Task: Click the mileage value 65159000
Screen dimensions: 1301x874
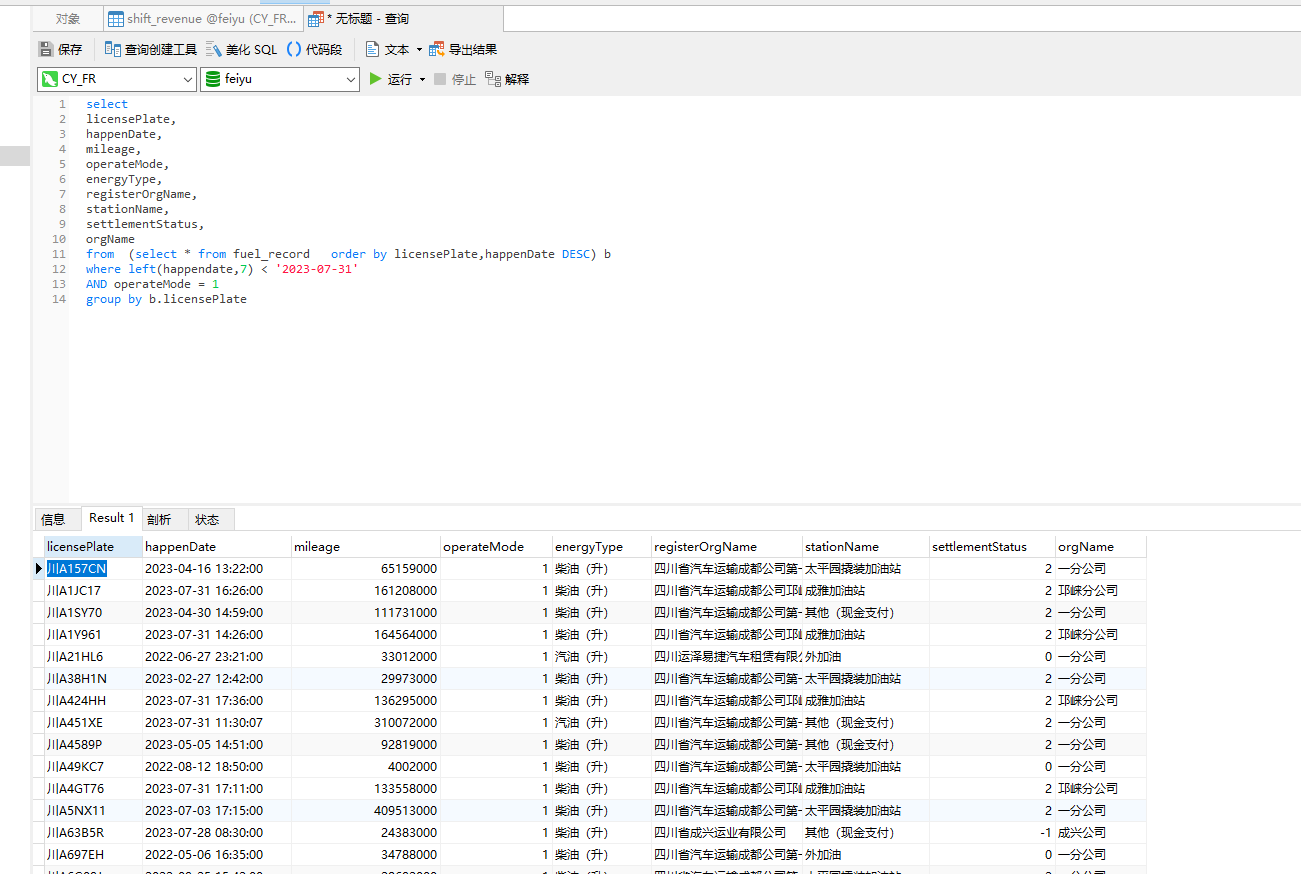Action: [365, 568]
